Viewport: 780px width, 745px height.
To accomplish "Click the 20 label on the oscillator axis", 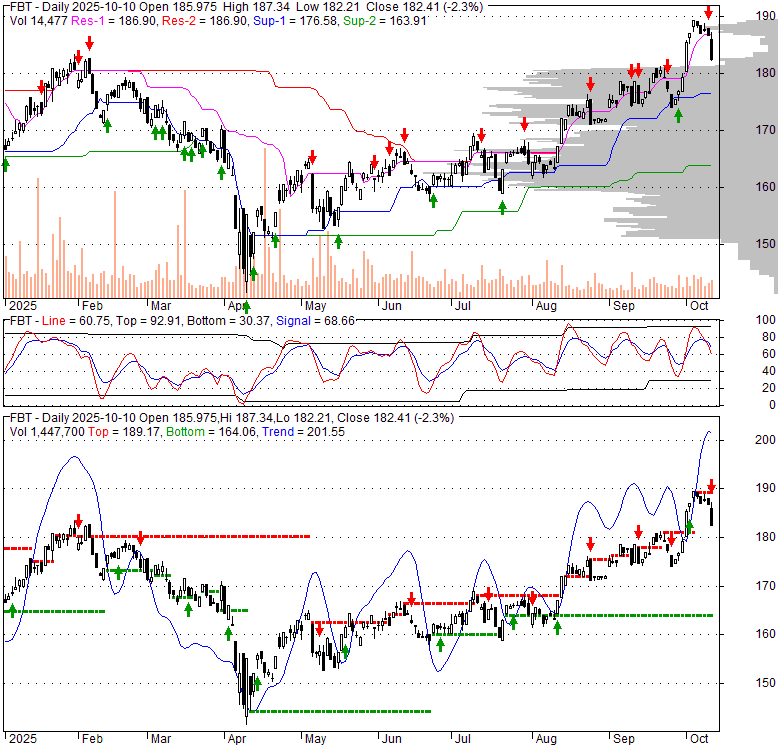I will pyautogui.click(x=769, y=388).
